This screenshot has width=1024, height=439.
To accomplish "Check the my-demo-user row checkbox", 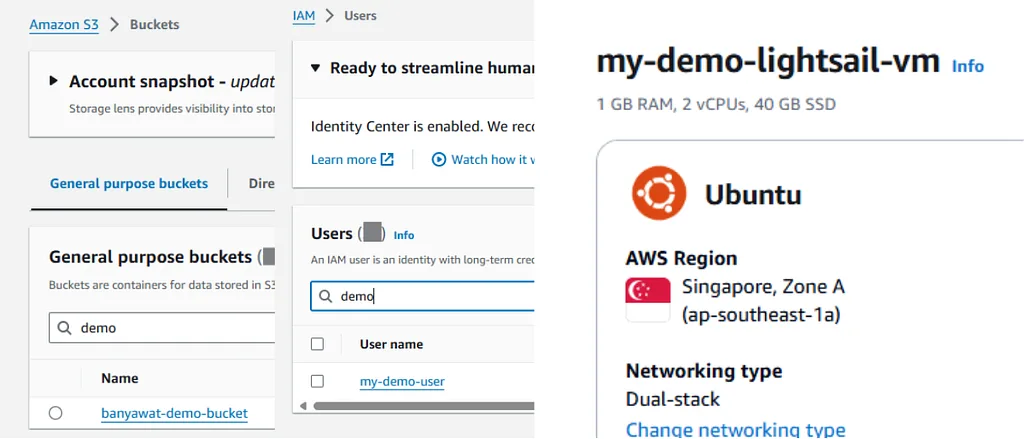I will (x=317, y=382).
